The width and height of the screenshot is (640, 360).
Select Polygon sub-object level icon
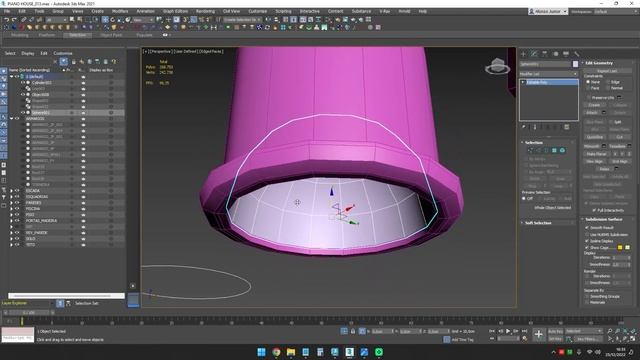click(x=554, y=151)
